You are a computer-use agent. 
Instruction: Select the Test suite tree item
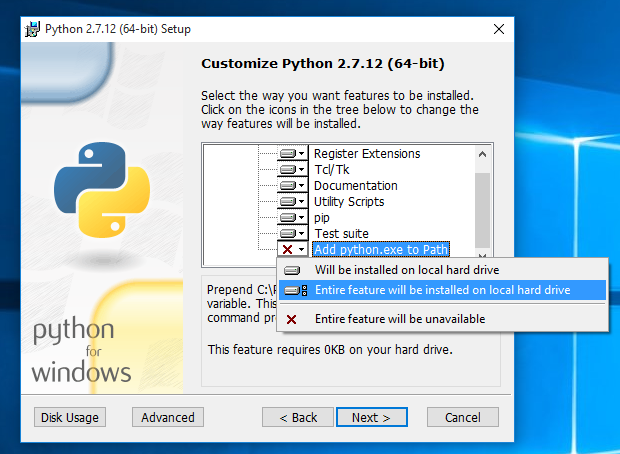[341, 233]
